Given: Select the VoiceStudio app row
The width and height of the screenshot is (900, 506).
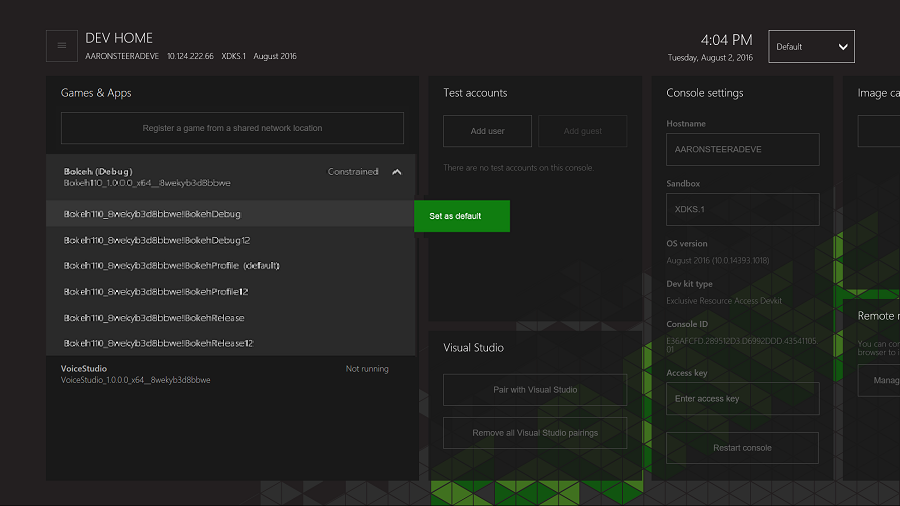Looking at the screenshot, I should point(230,374).
